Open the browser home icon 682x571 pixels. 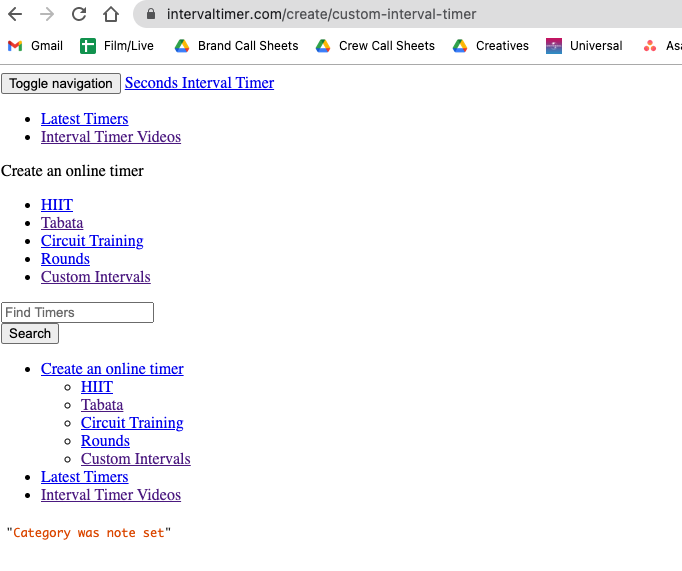click(x=111, y=14)
